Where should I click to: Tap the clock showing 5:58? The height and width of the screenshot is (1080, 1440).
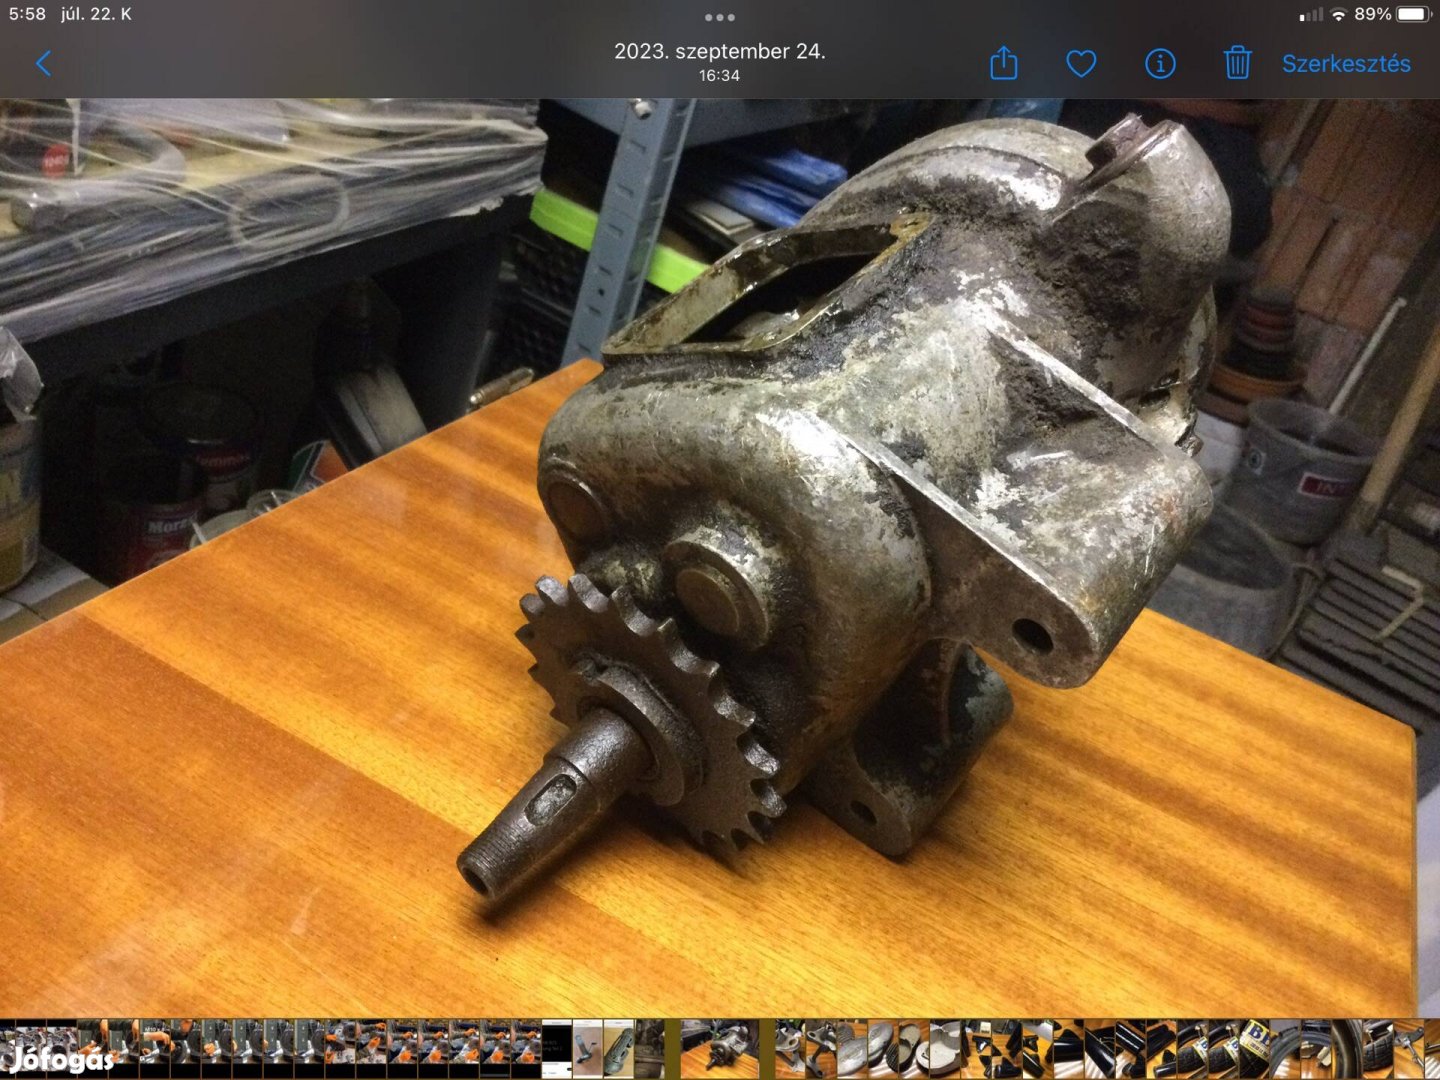pos(27,14)
